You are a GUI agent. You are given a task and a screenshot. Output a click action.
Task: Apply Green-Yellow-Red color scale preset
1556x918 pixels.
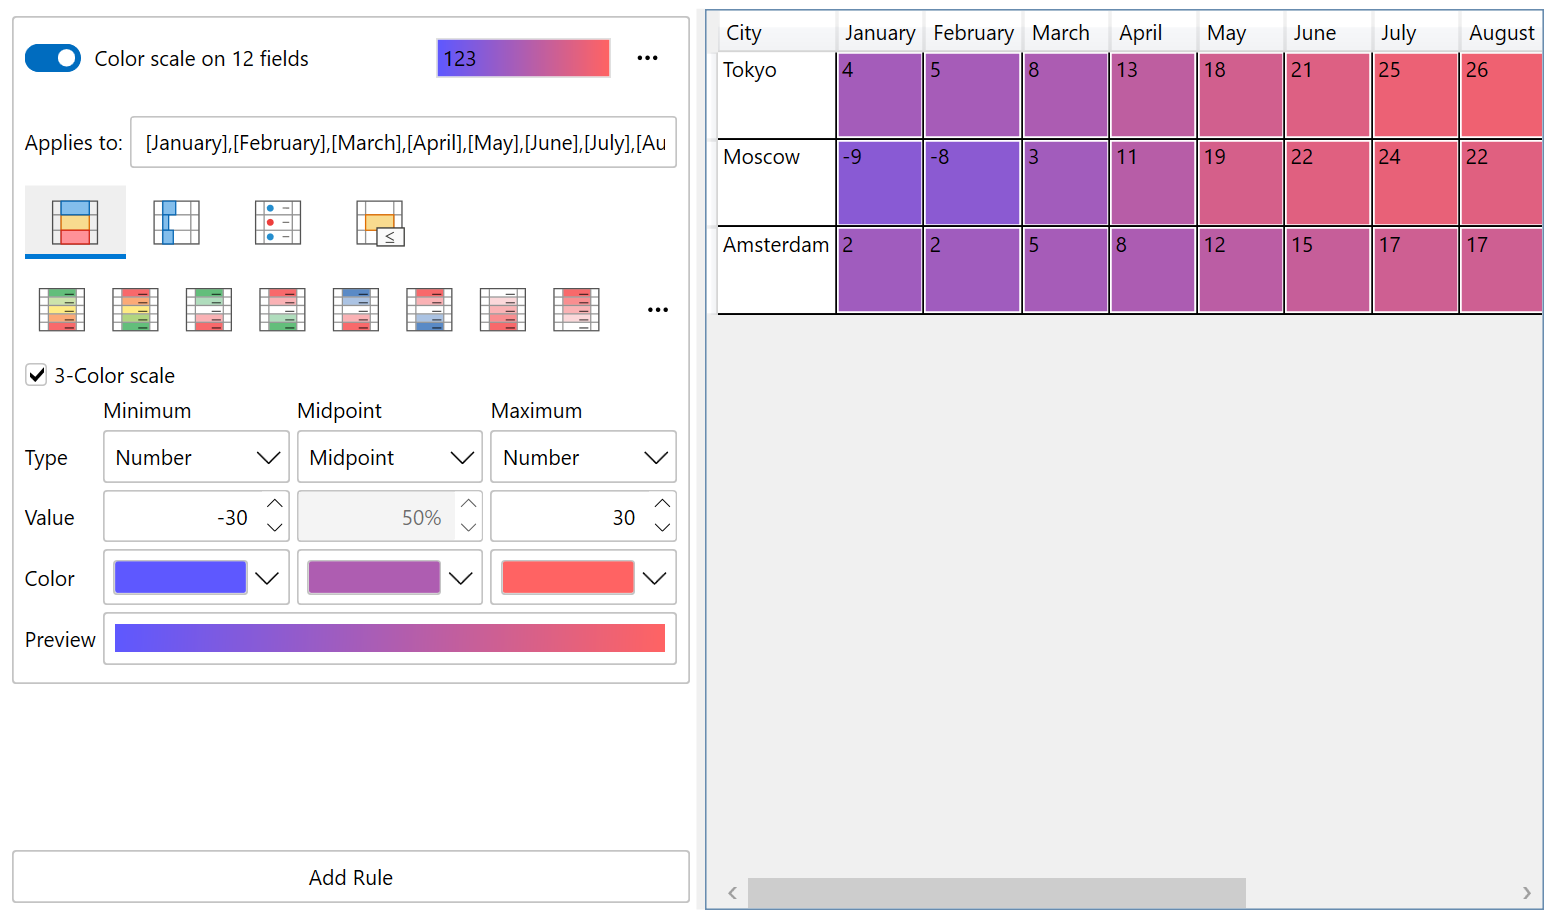coord(62,309)
